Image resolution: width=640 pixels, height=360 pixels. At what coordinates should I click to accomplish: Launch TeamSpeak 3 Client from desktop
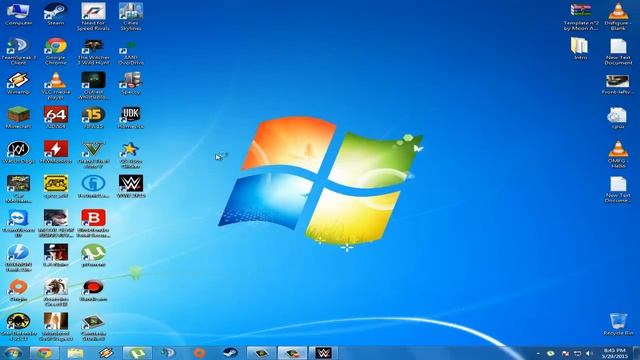click(18, 51)
